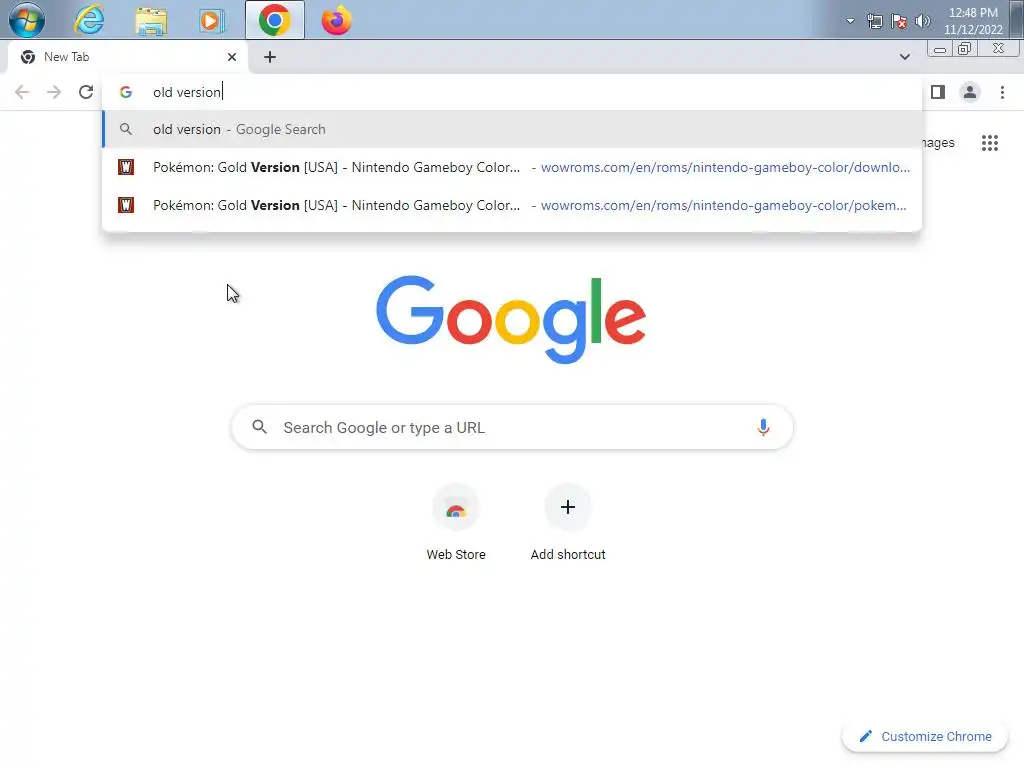Image resolution: width=1024 pixels, height=768 pixels.
Task: Open the Google apps grid
Action: coord(989,142)
